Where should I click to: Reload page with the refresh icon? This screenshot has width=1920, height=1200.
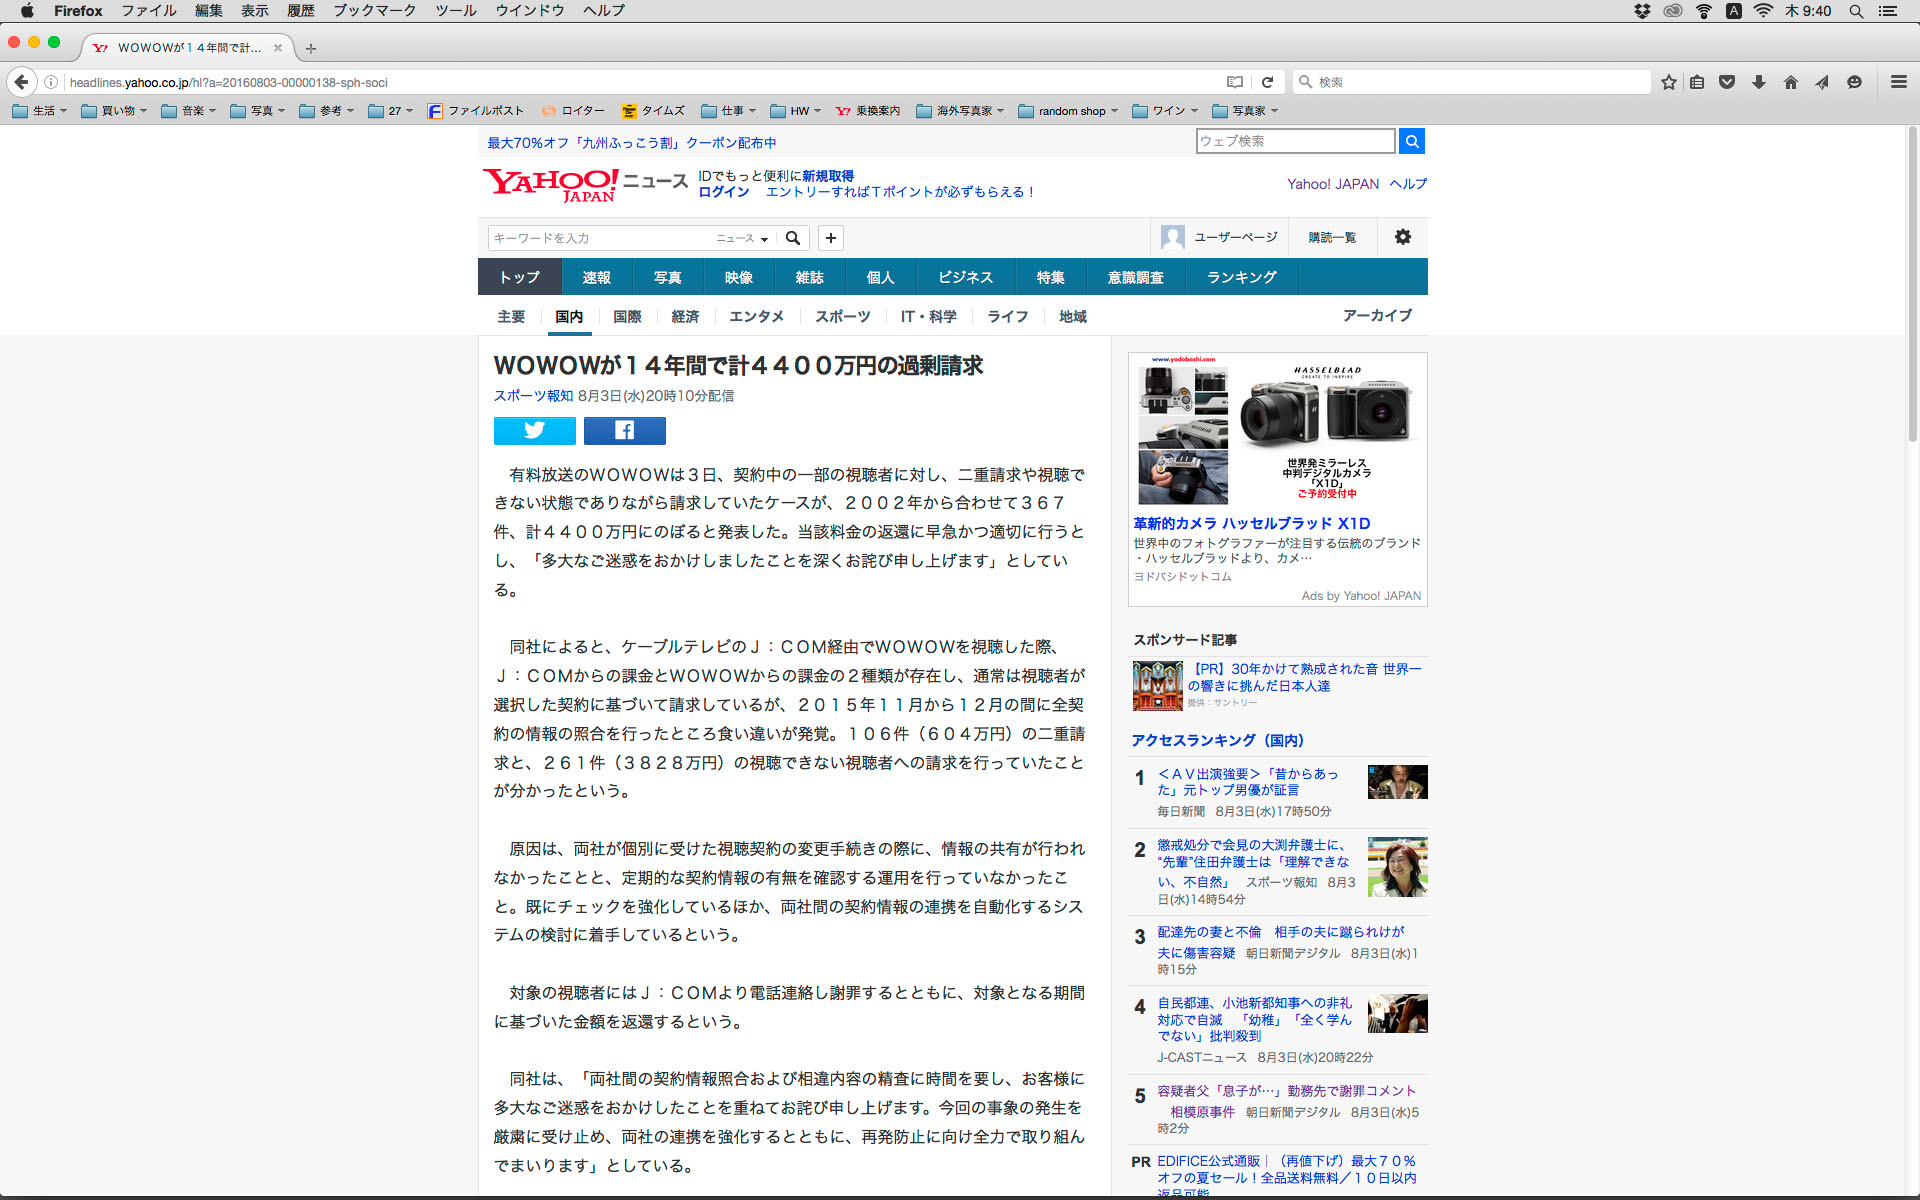1267,82
